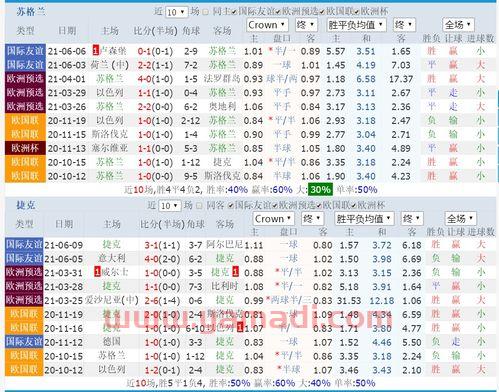499x392 pixels.
Task: Click the date 20-11-12 in 德国 row
Action: click(x=64, y=342)
